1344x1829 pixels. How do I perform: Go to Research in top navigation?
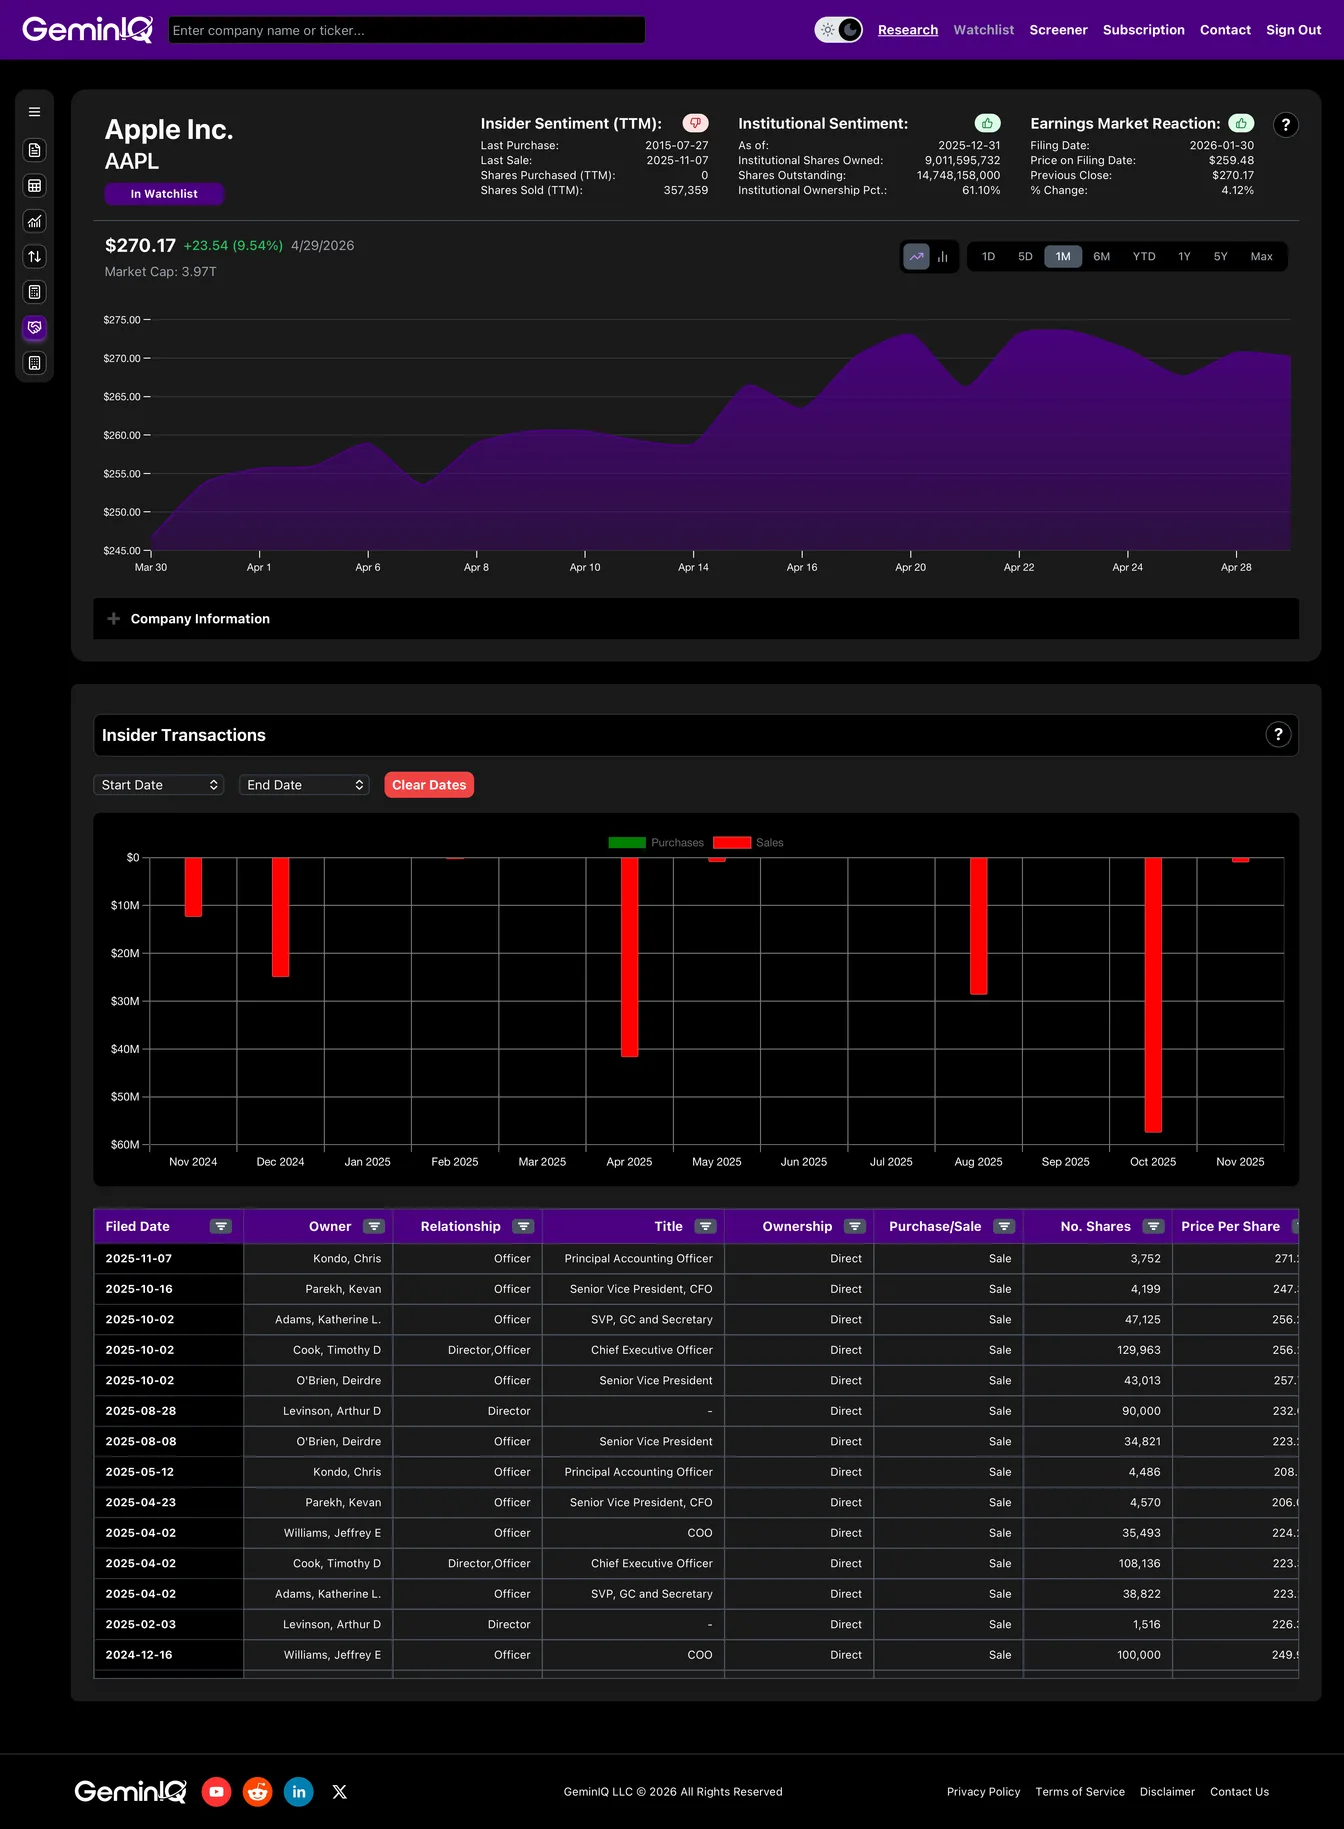pyautogui.click(x=908, y=30)
